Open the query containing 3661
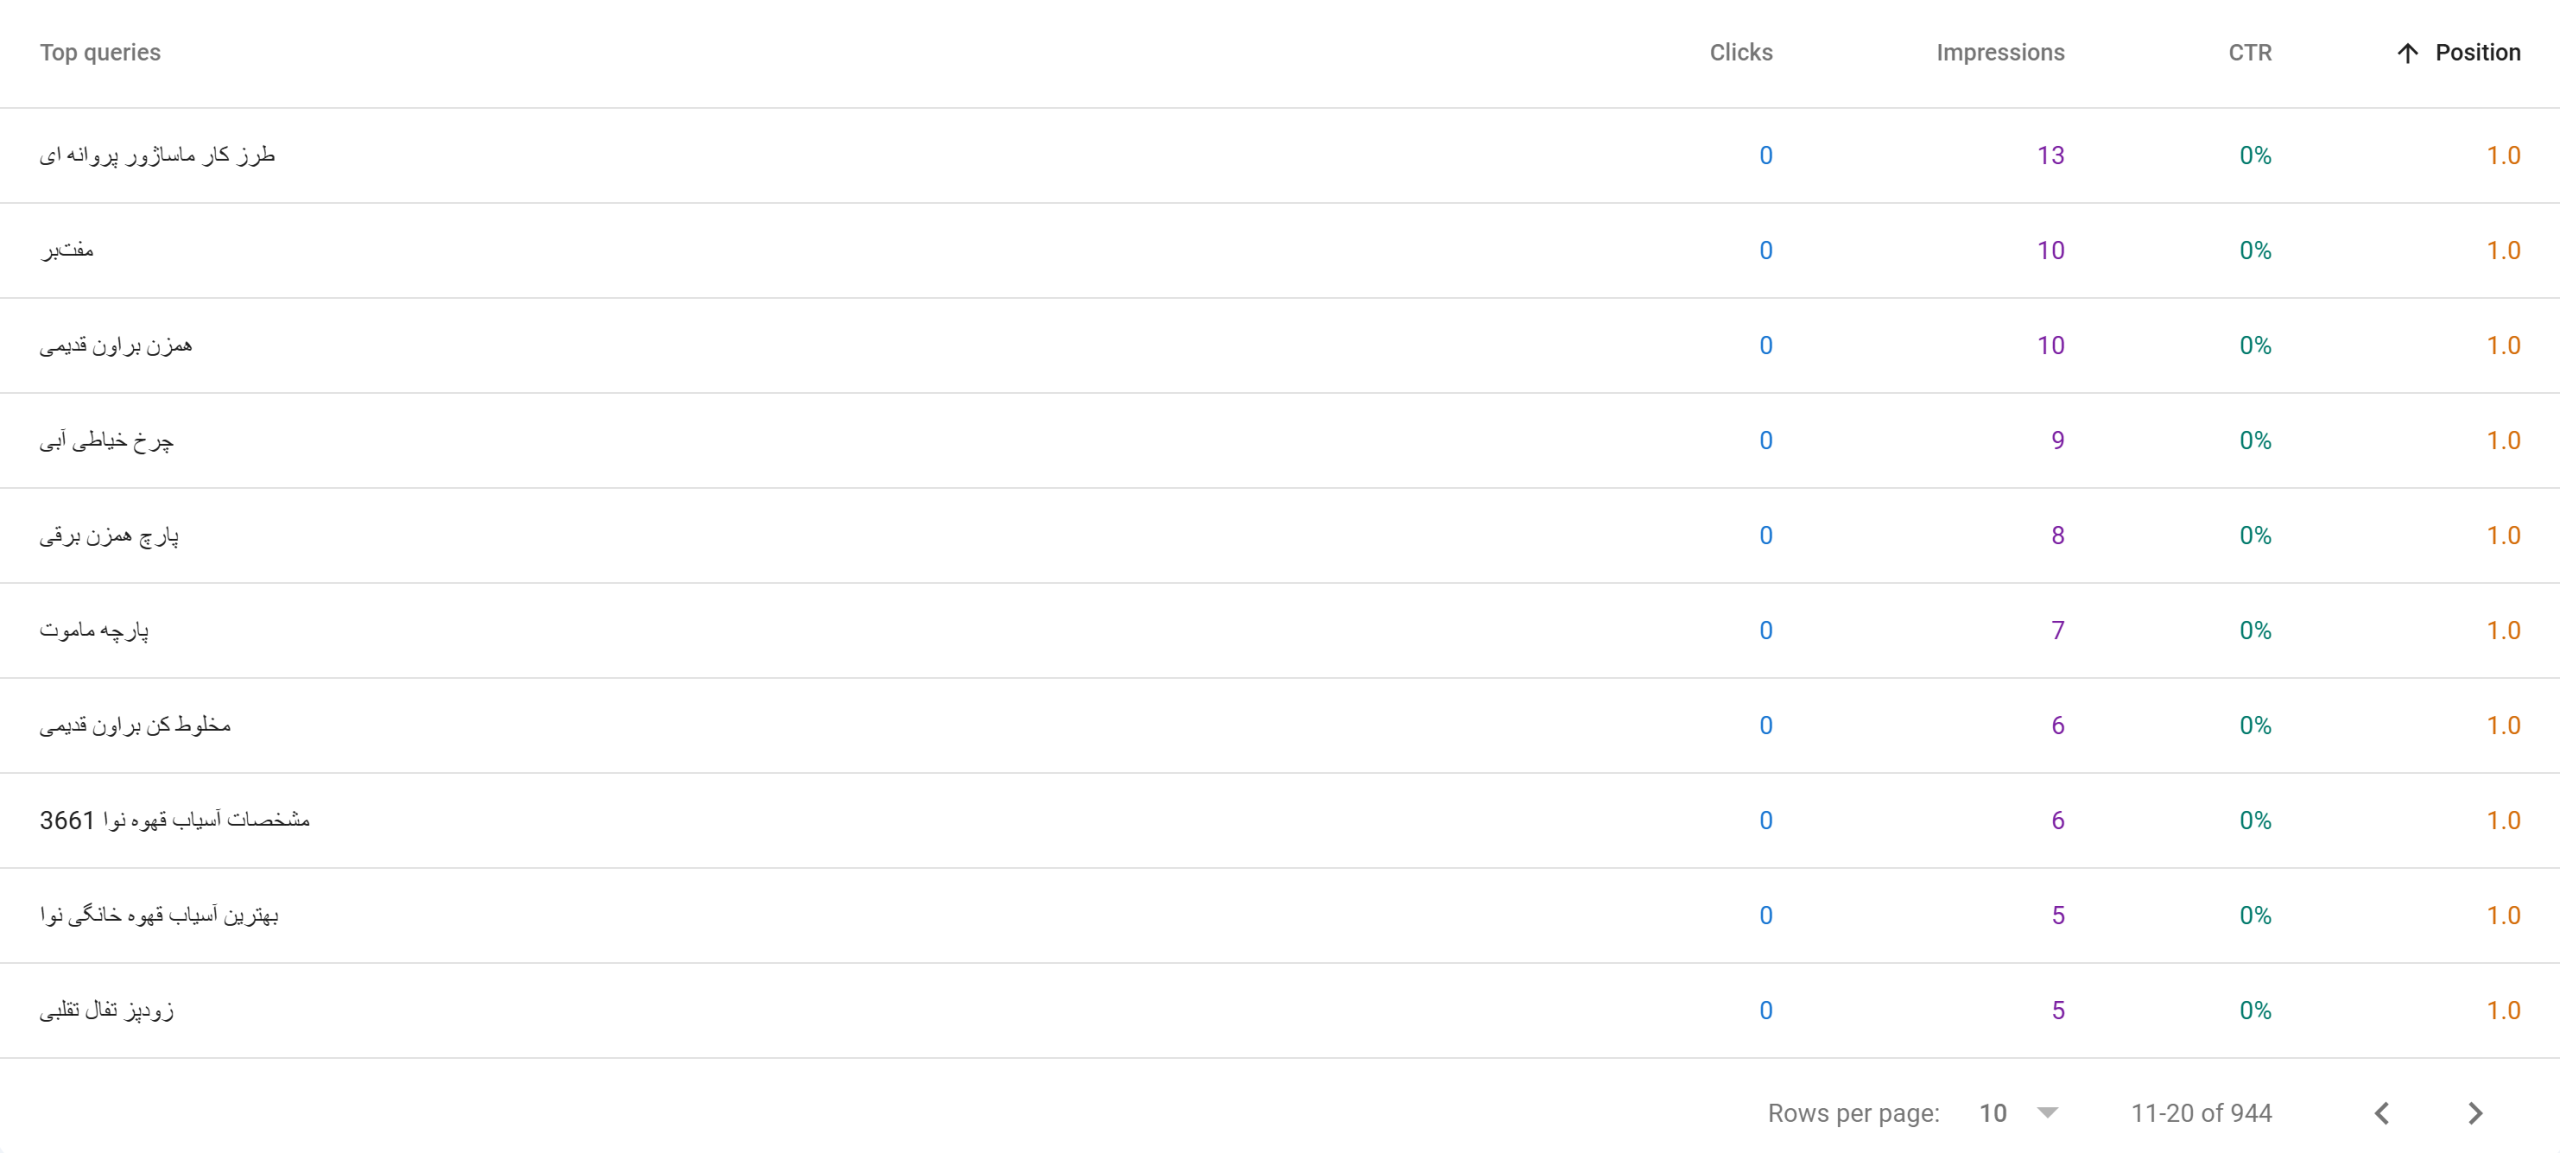Screen dimensions: 2560x1153 175,820
